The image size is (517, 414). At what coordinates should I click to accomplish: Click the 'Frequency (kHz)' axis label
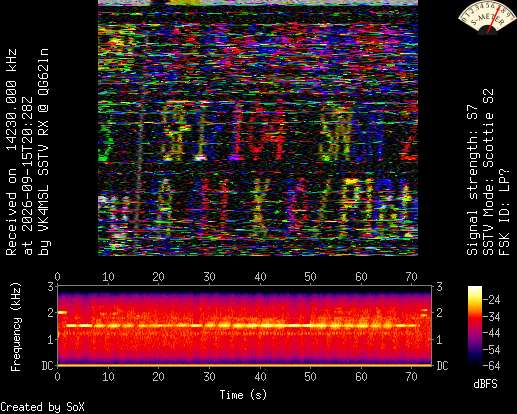[x=15, y=327]
